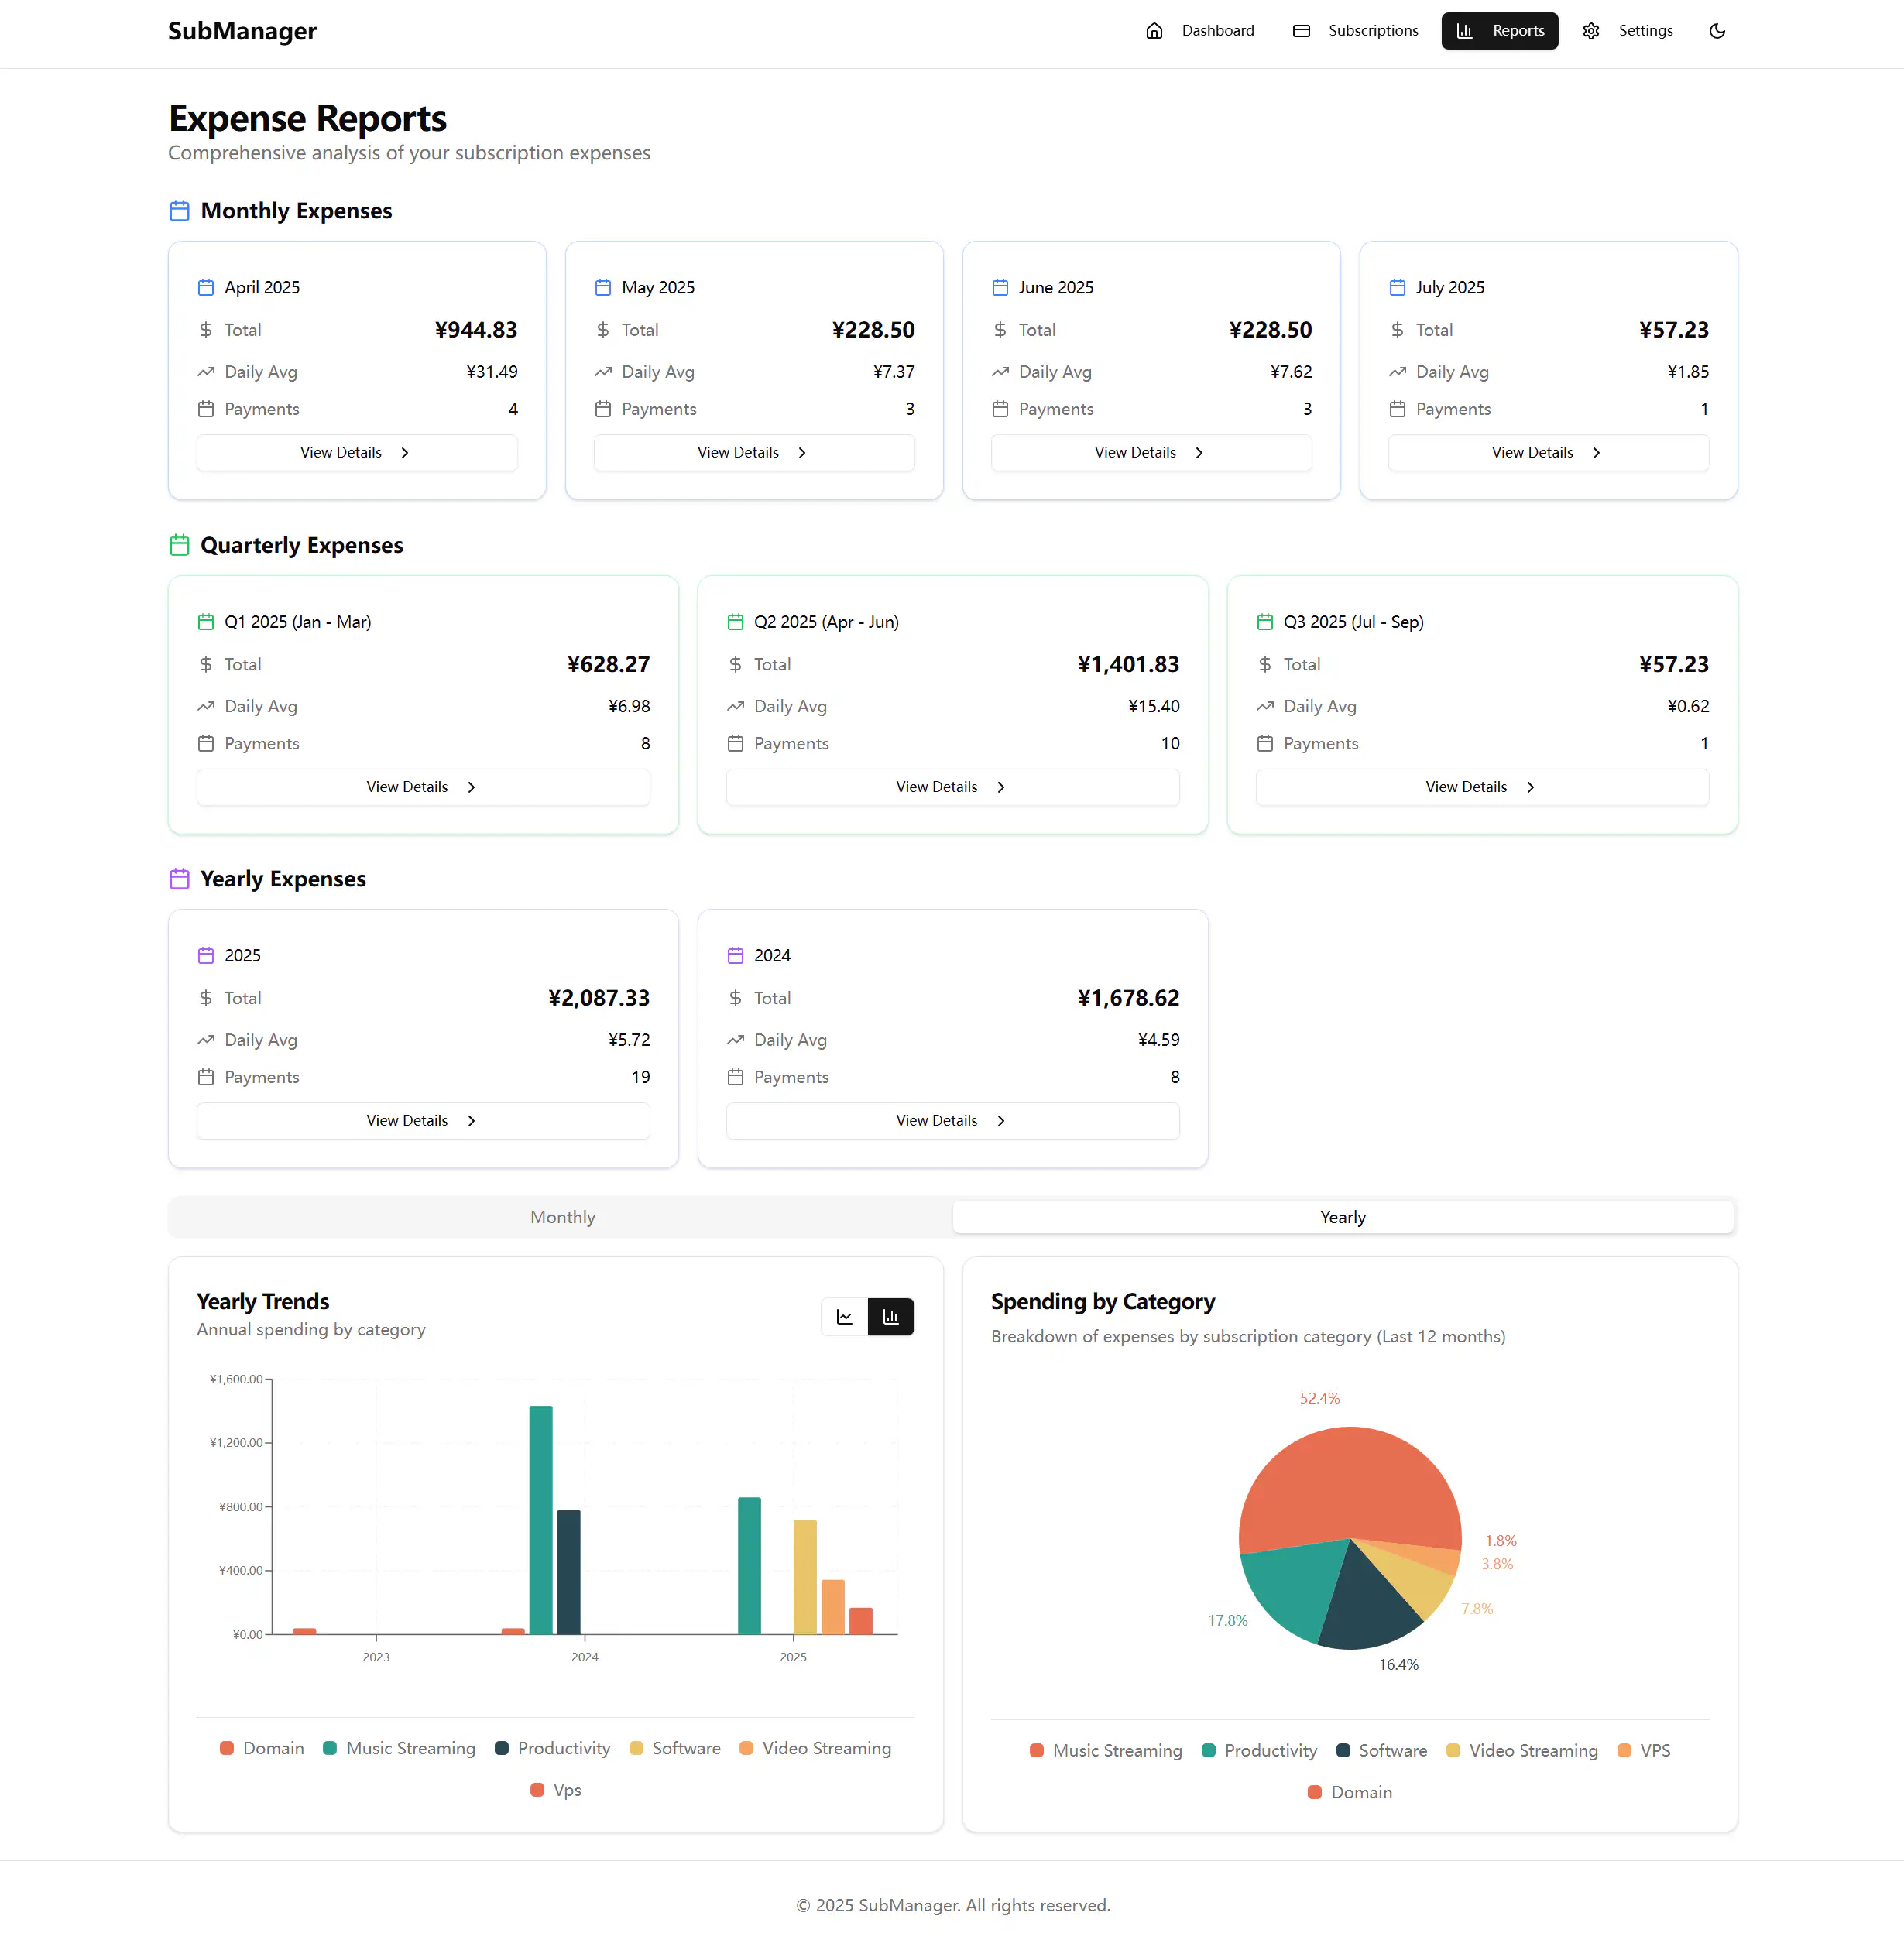Select the Monthly tab

tap(562, 1217)
